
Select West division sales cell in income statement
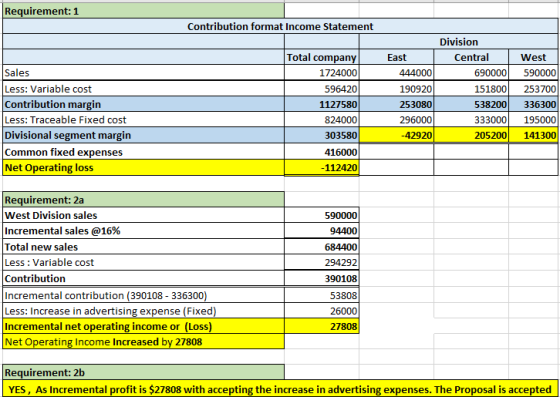(533, 73)
